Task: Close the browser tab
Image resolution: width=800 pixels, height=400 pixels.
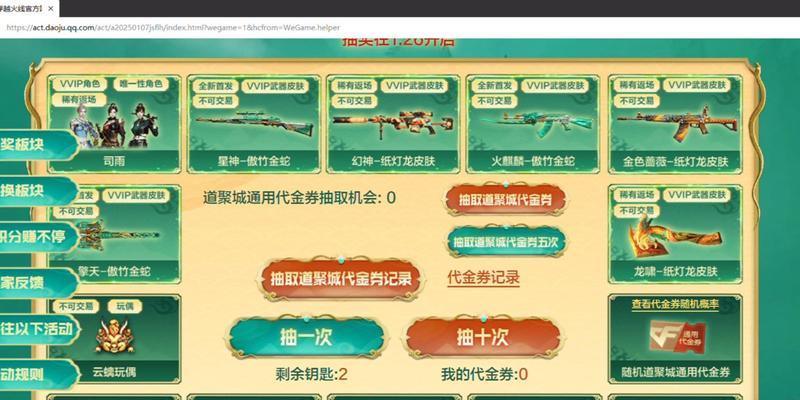Action: coord(51,9)
